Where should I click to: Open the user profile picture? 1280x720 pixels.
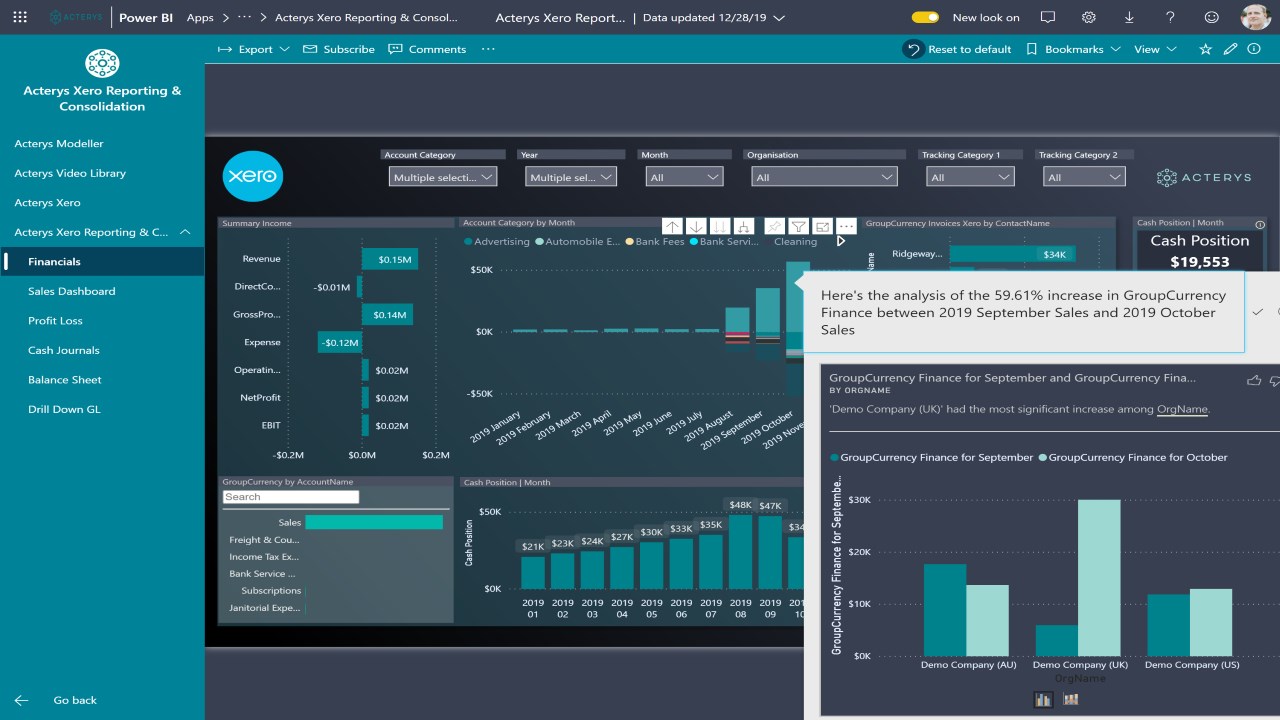tap(1256, 17)
